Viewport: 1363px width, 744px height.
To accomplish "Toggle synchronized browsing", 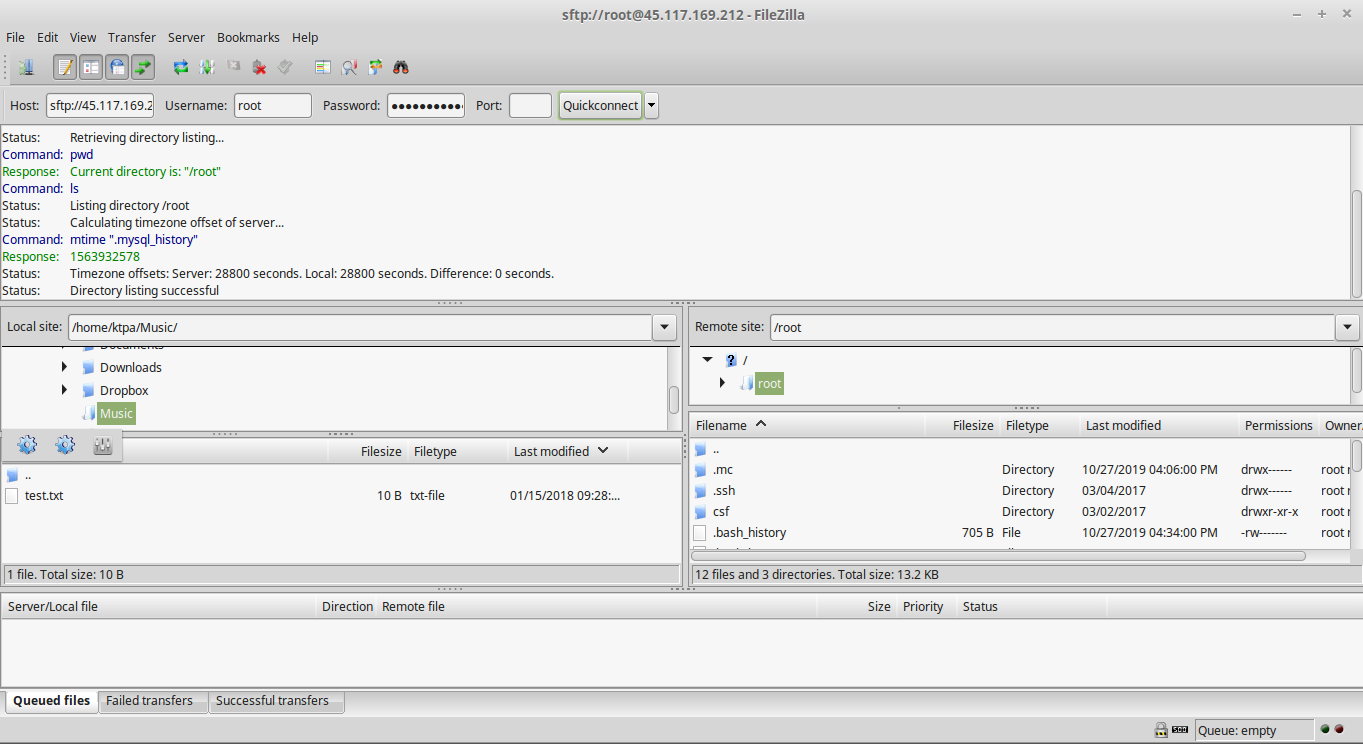I will (x=375, y=67).
